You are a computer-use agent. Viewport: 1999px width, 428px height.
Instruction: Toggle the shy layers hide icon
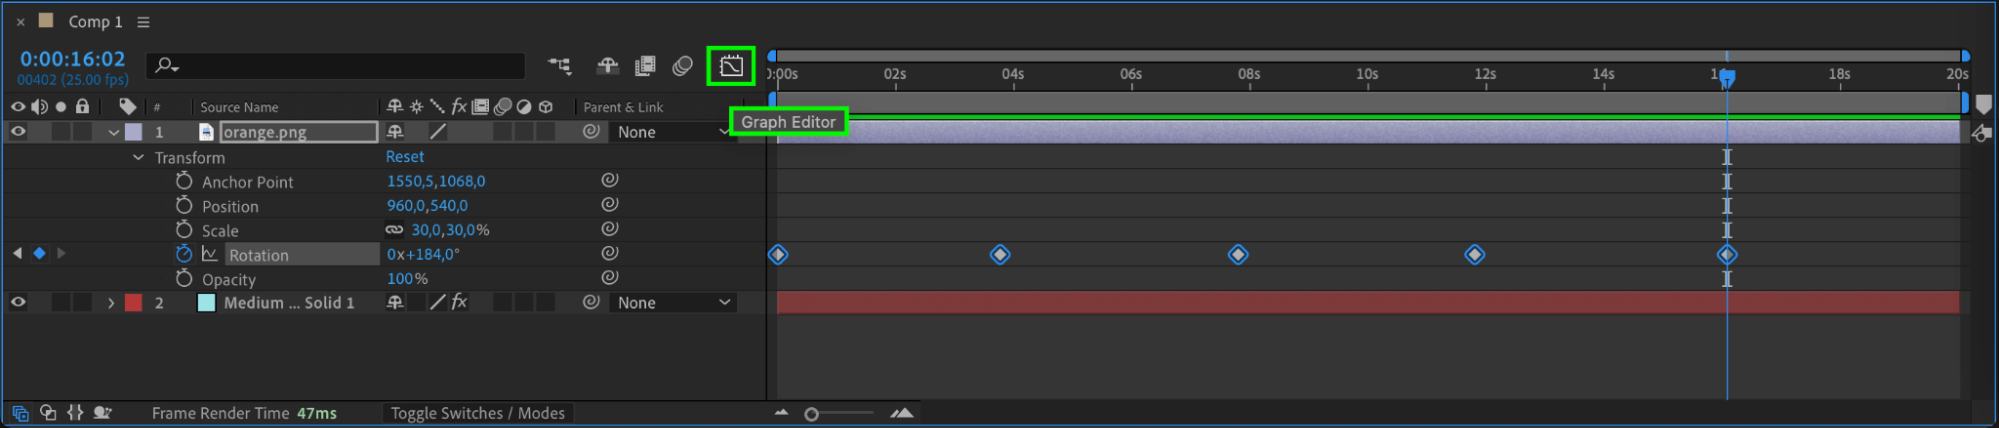click(x=607, y=66)
